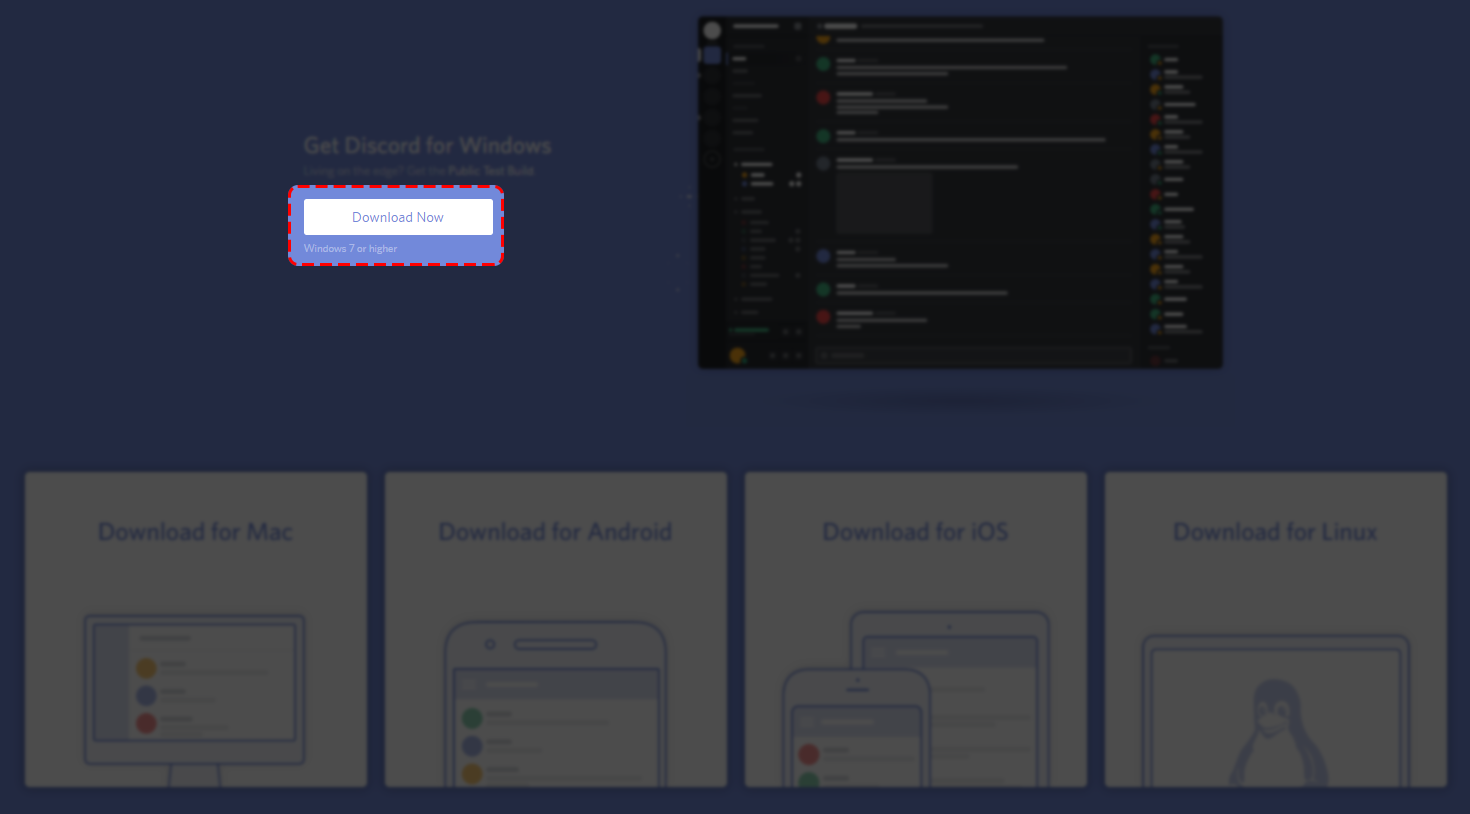Select the Download for Linux card

click(1276, 629)
